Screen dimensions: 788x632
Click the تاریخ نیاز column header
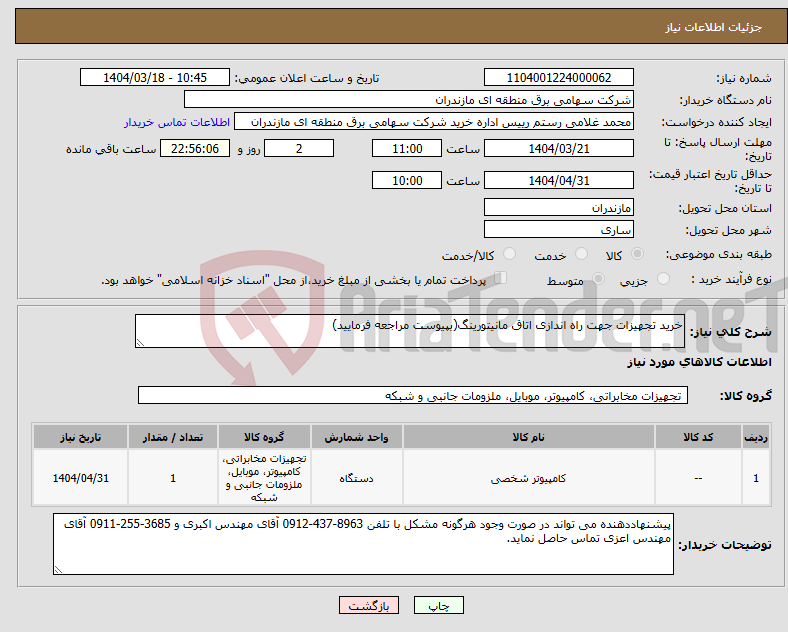click(x=80, y=437)
